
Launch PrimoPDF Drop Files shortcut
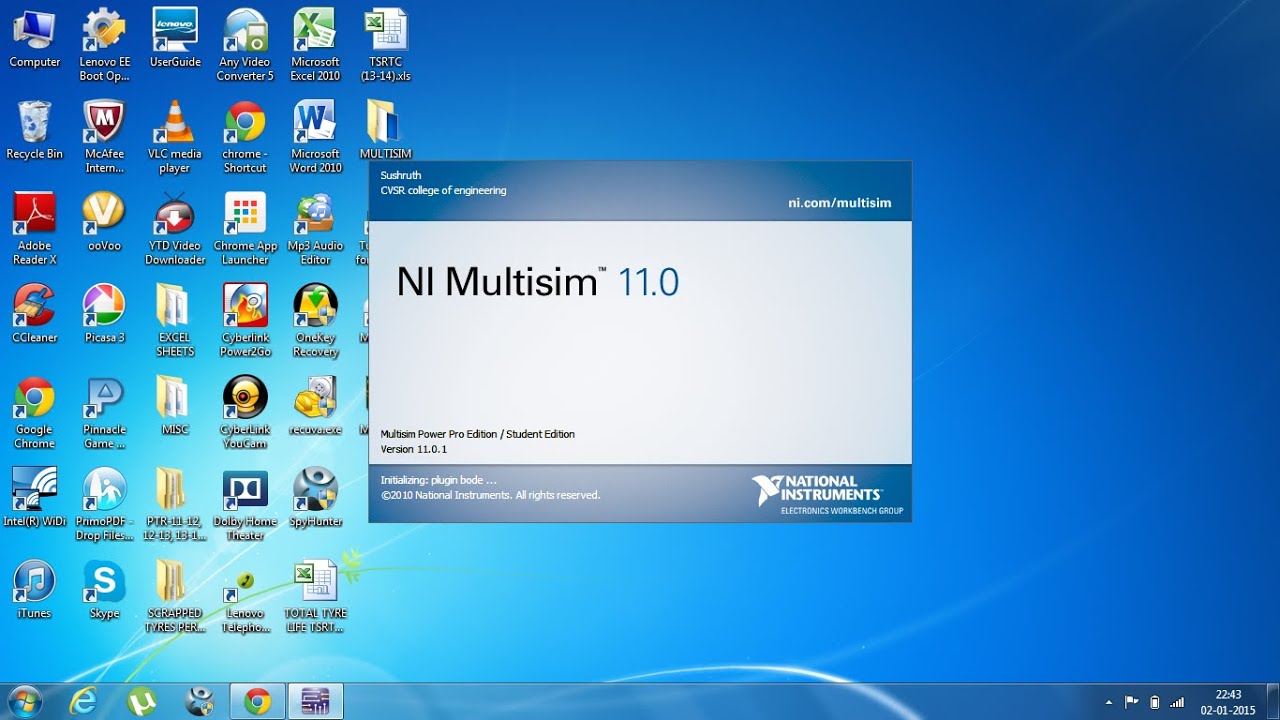pos(105,505)
